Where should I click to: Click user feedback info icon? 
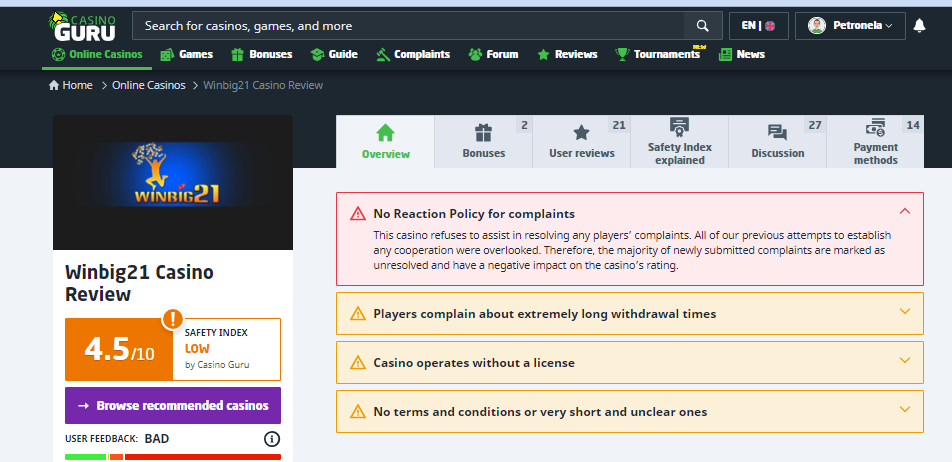pyautogui.click(x=271, y=439)
